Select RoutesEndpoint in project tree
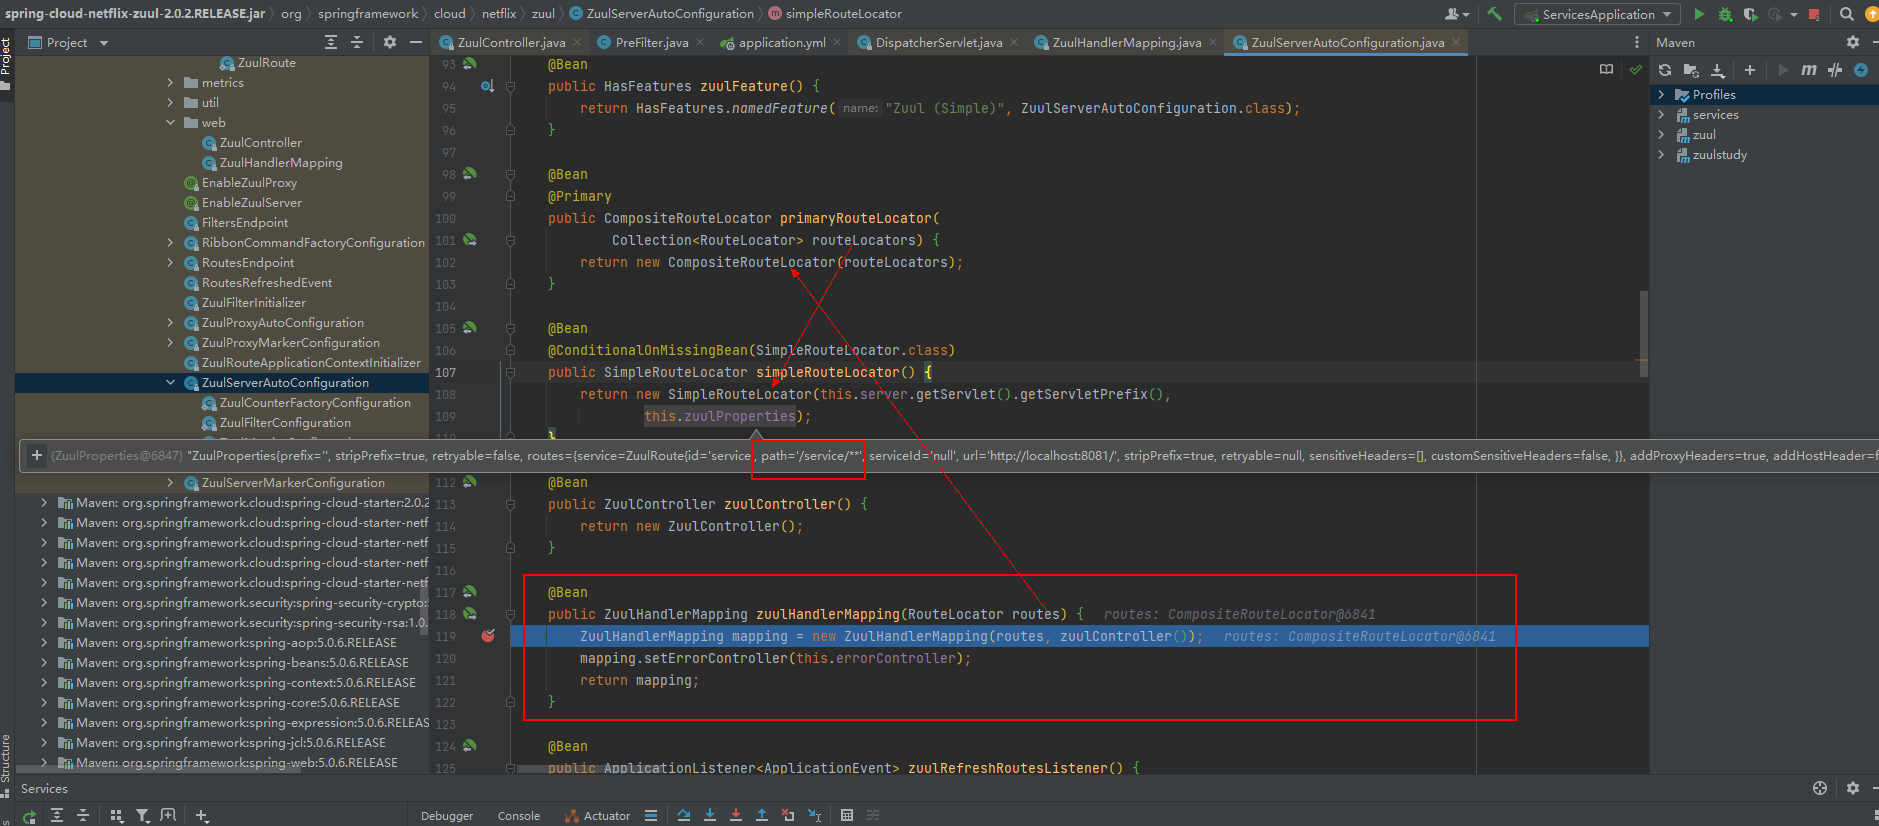The width and height of the screenshot is (1879, 826). click(248, 263)
